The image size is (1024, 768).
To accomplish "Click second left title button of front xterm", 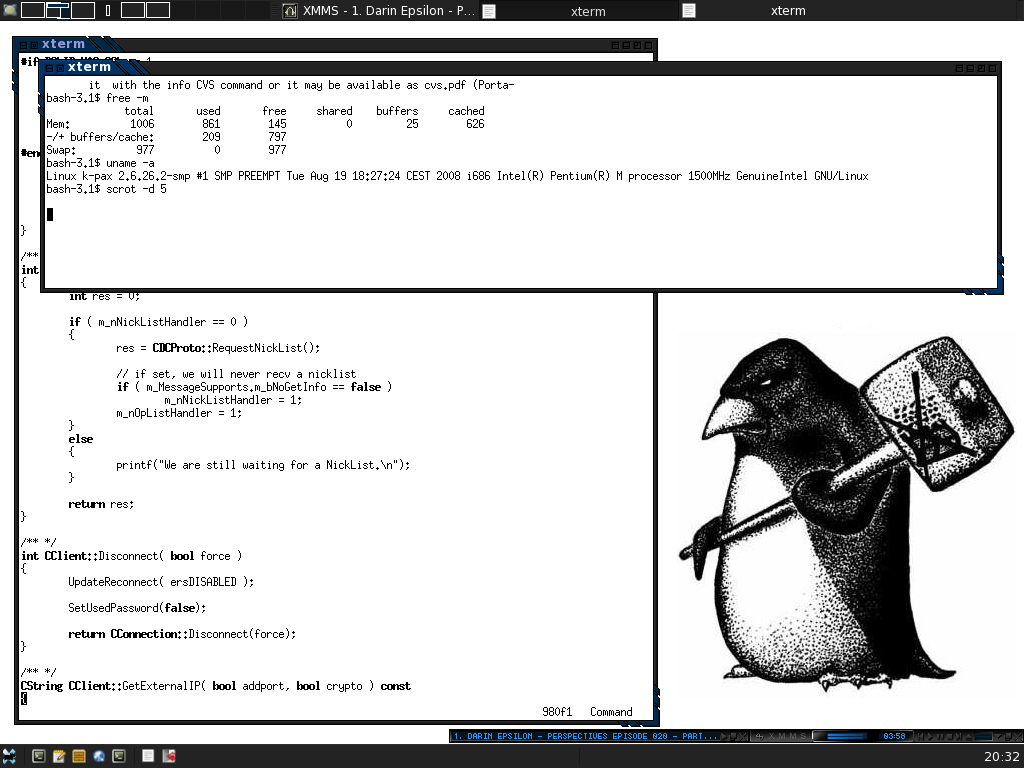I will [x=60, y=68].
